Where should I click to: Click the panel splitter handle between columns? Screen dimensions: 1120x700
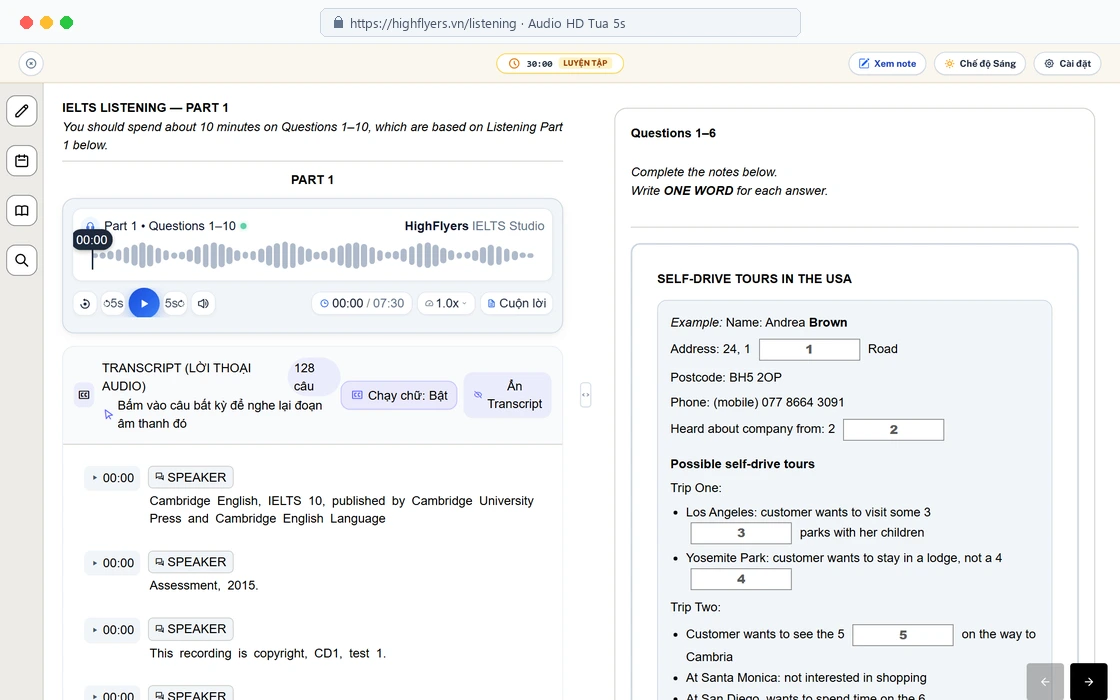coord(586,395)
